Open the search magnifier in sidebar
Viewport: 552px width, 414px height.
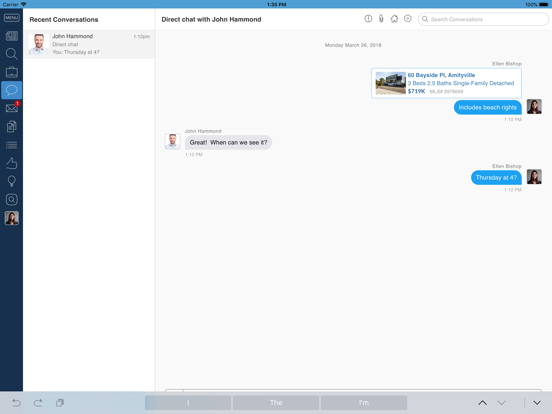(x=12, y=54)
